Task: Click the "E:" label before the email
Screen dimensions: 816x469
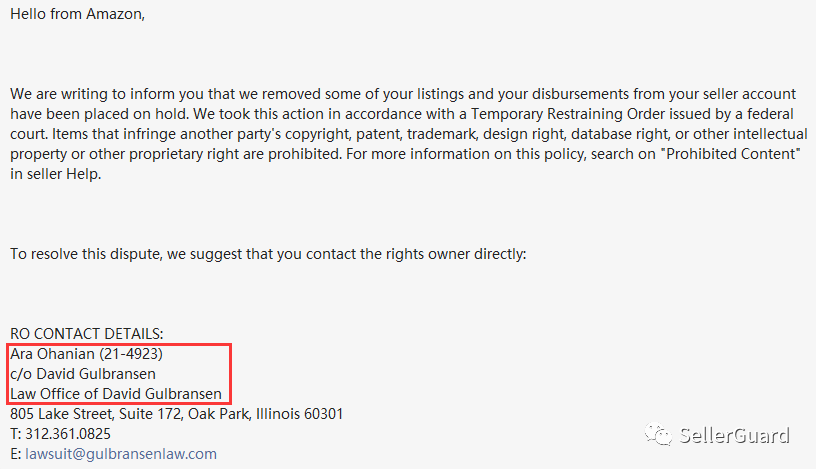Action: click(x=15, y=454)
